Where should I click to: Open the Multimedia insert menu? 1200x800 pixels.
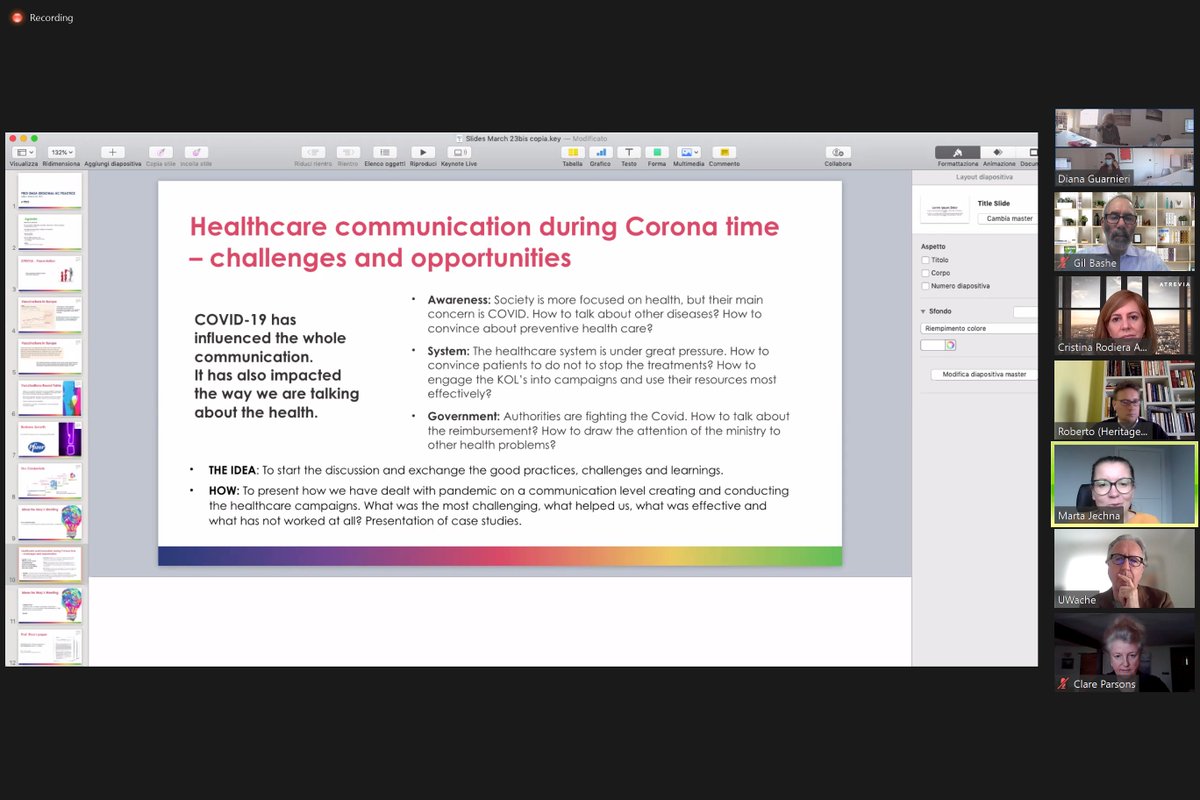click(688, 152)
